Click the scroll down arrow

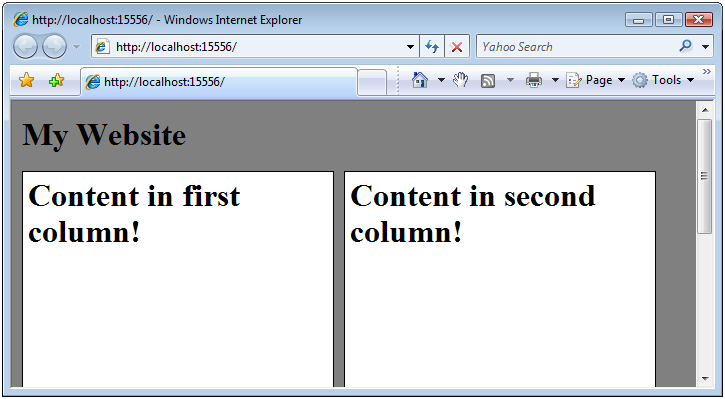point(705,379)
